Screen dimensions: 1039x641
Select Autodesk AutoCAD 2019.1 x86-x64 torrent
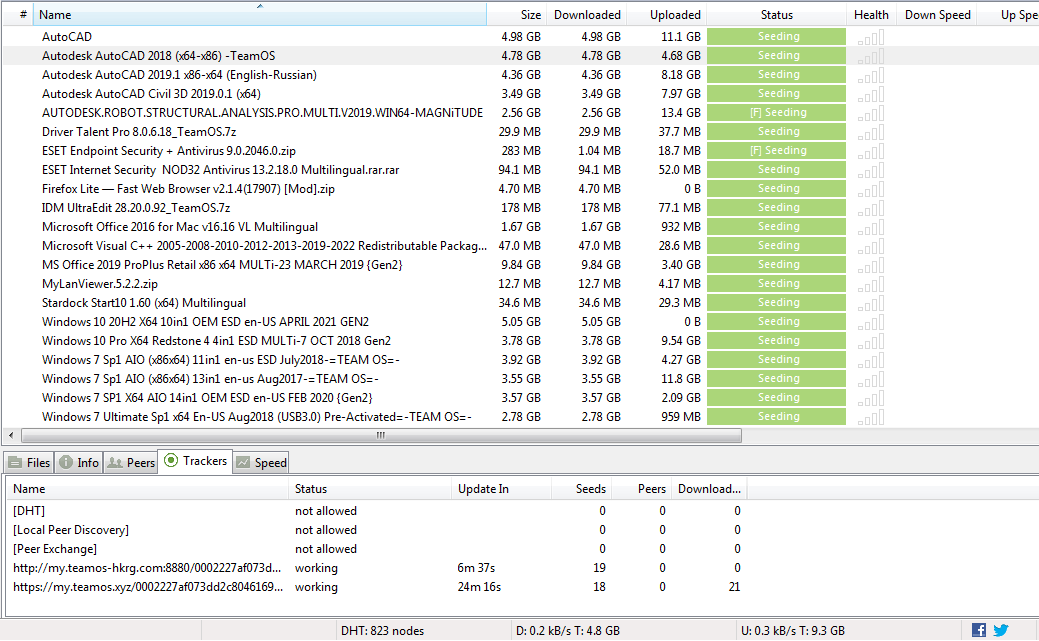point(179,75)
